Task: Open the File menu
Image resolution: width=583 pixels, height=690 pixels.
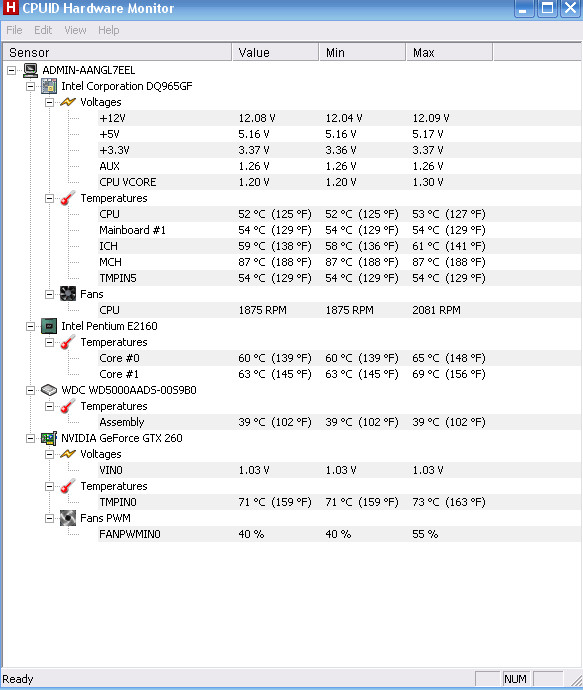Action: click(14, 30)
